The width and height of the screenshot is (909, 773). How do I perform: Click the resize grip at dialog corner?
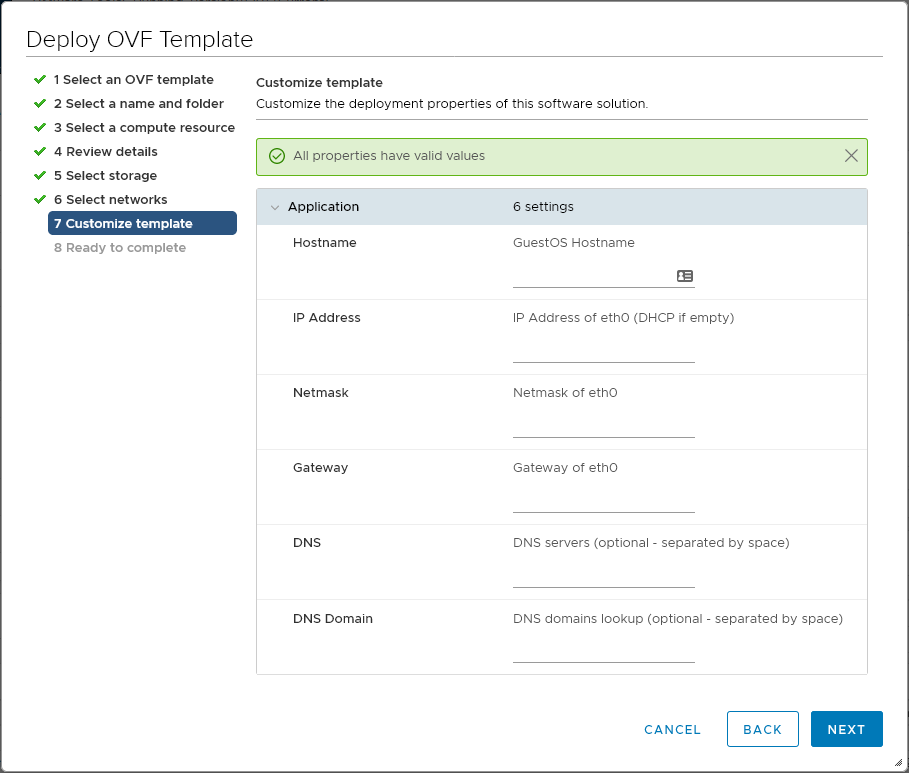point(898,762)
